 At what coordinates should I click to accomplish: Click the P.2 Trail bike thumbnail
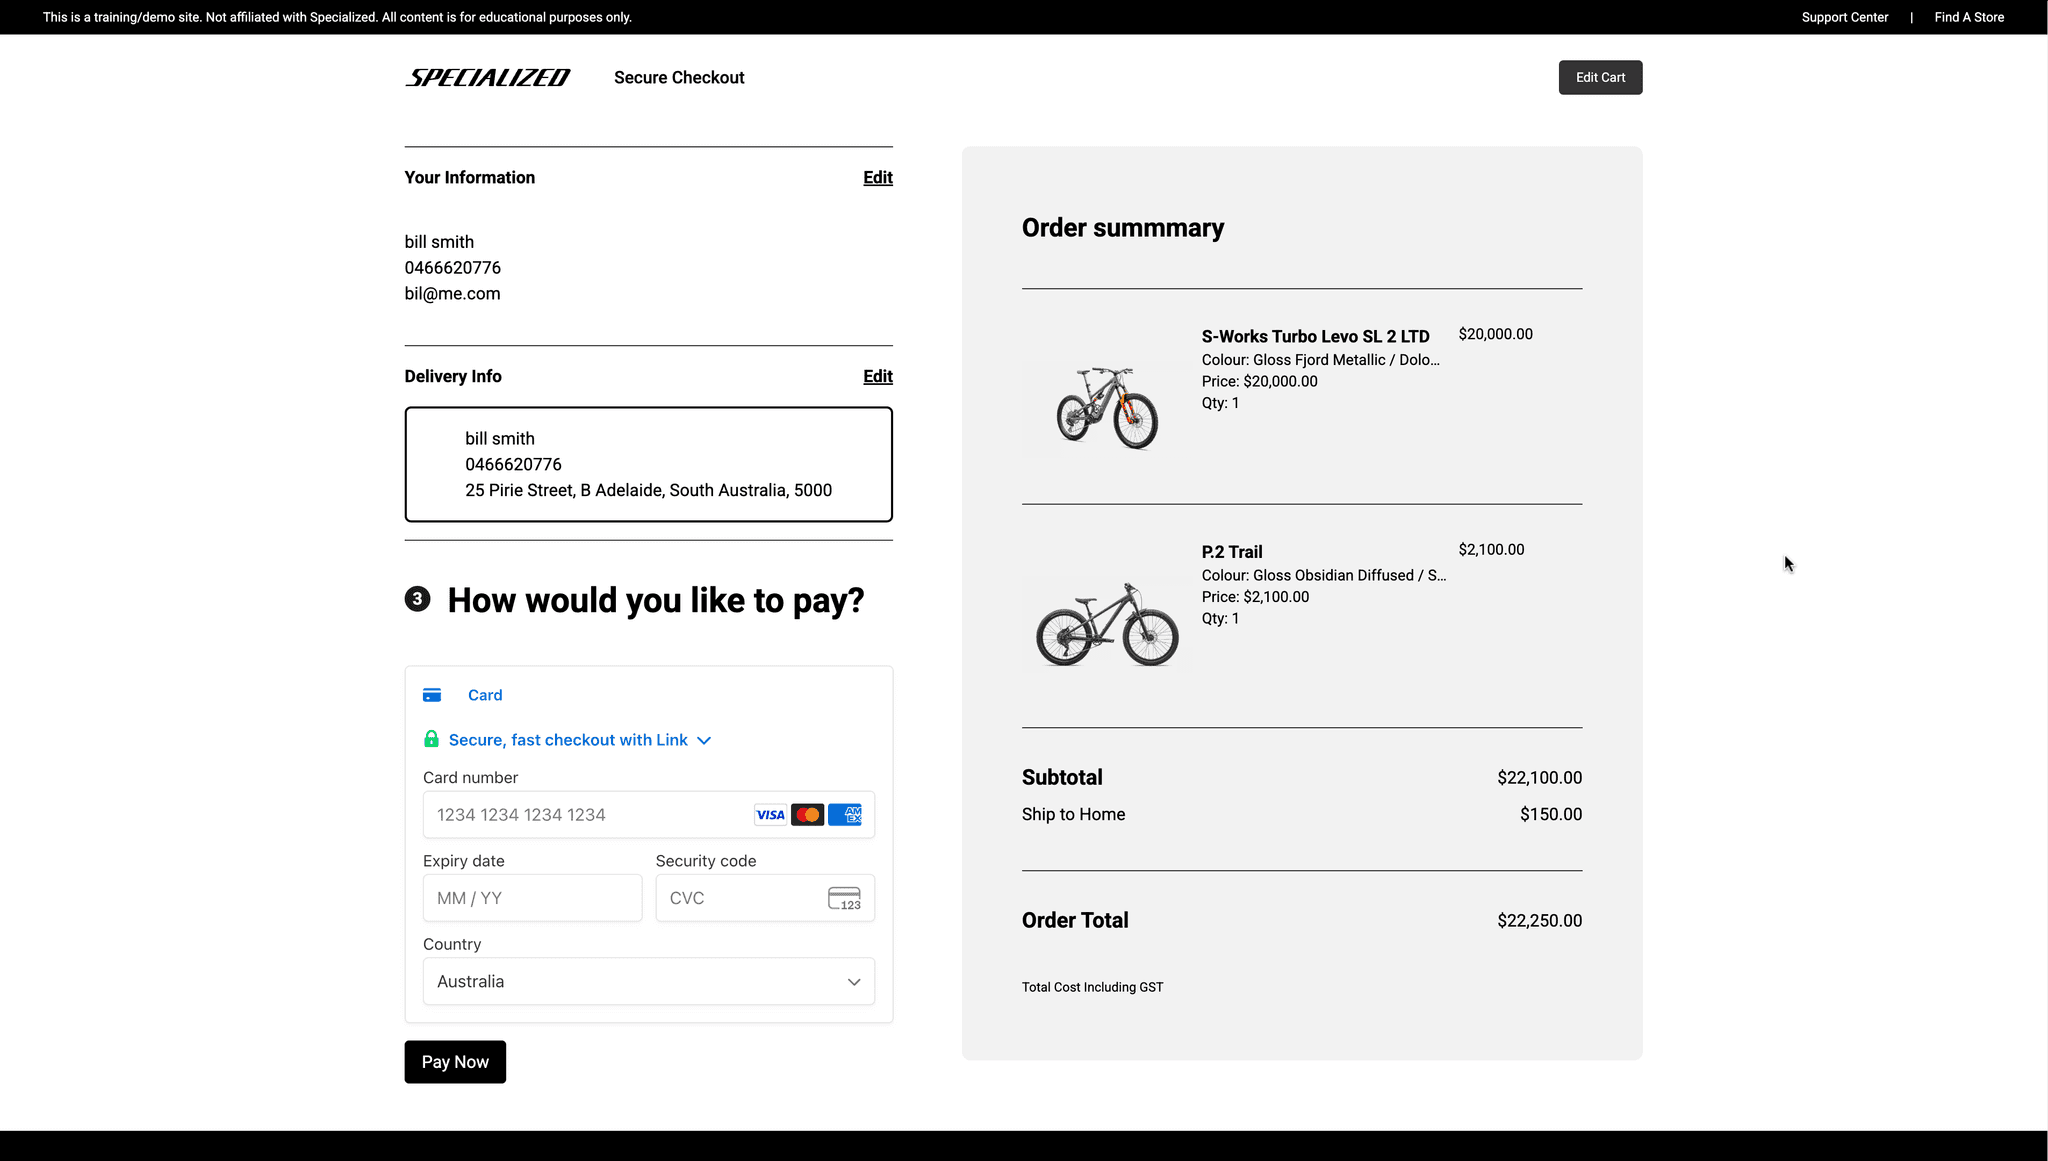click(x=1107, y=624)
